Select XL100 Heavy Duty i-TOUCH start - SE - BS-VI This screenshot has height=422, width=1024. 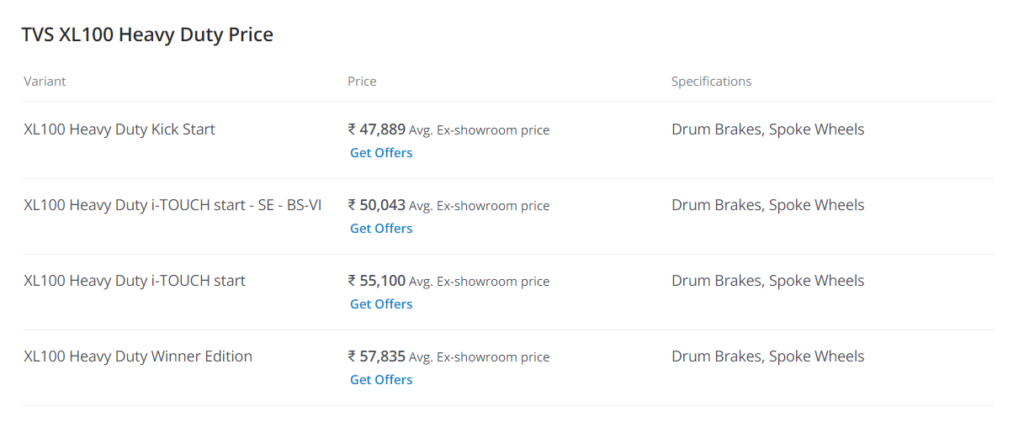[172, 205]
